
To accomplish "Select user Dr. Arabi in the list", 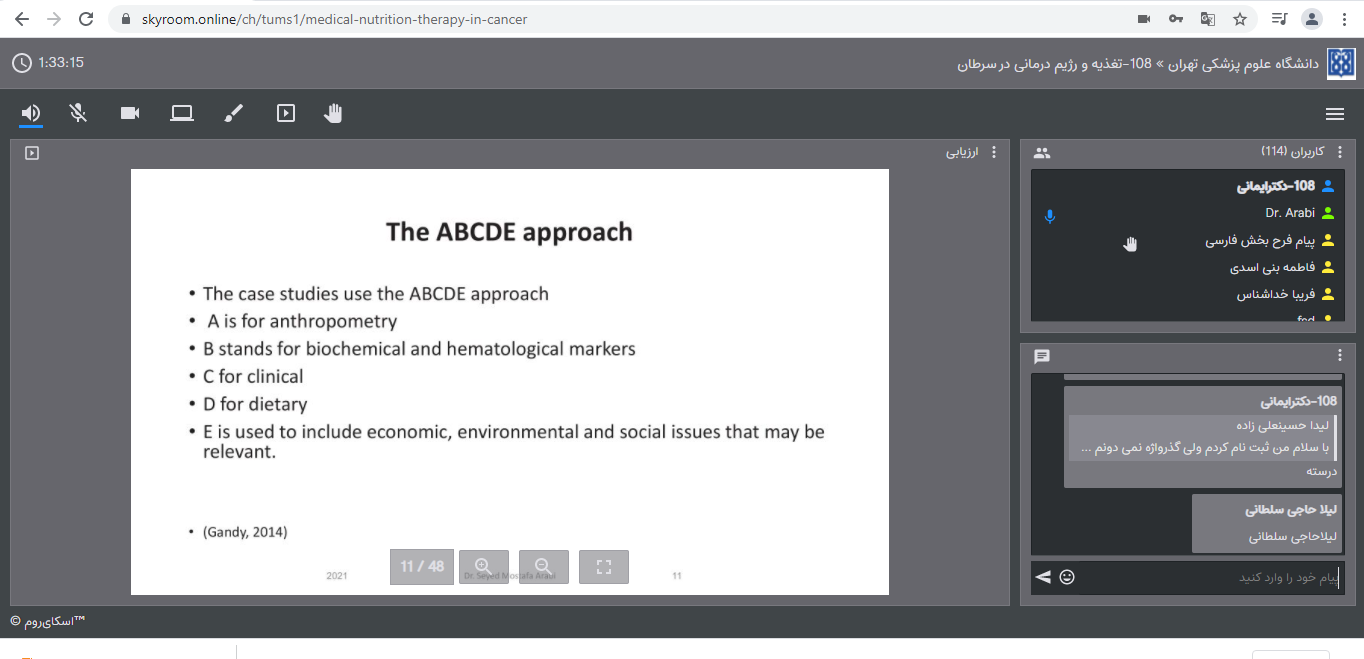I will (x=1289, y=213).
